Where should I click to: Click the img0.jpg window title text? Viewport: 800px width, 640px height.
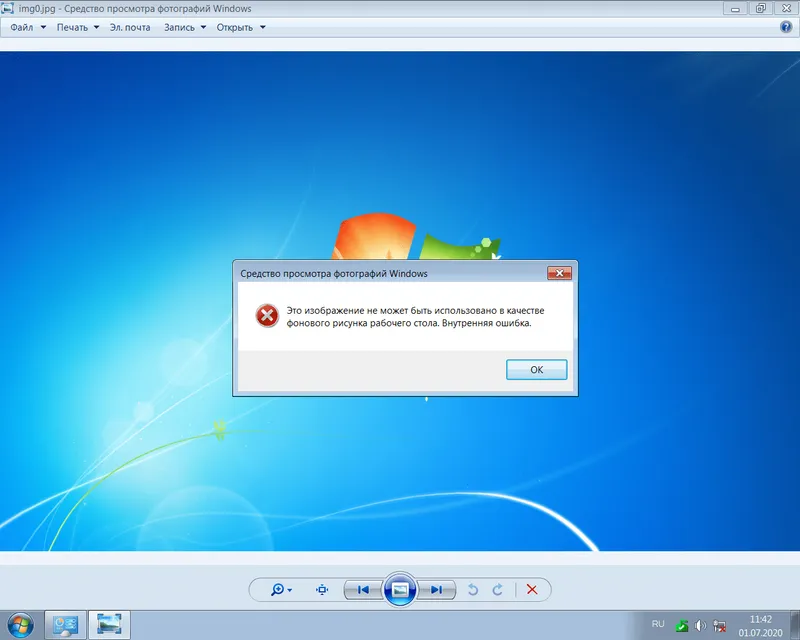click(x=135, y=9)
